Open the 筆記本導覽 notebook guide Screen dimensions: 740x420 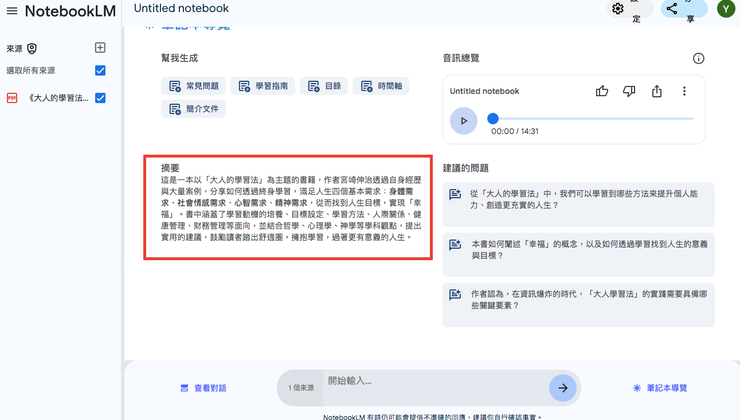tap(660, 388)
